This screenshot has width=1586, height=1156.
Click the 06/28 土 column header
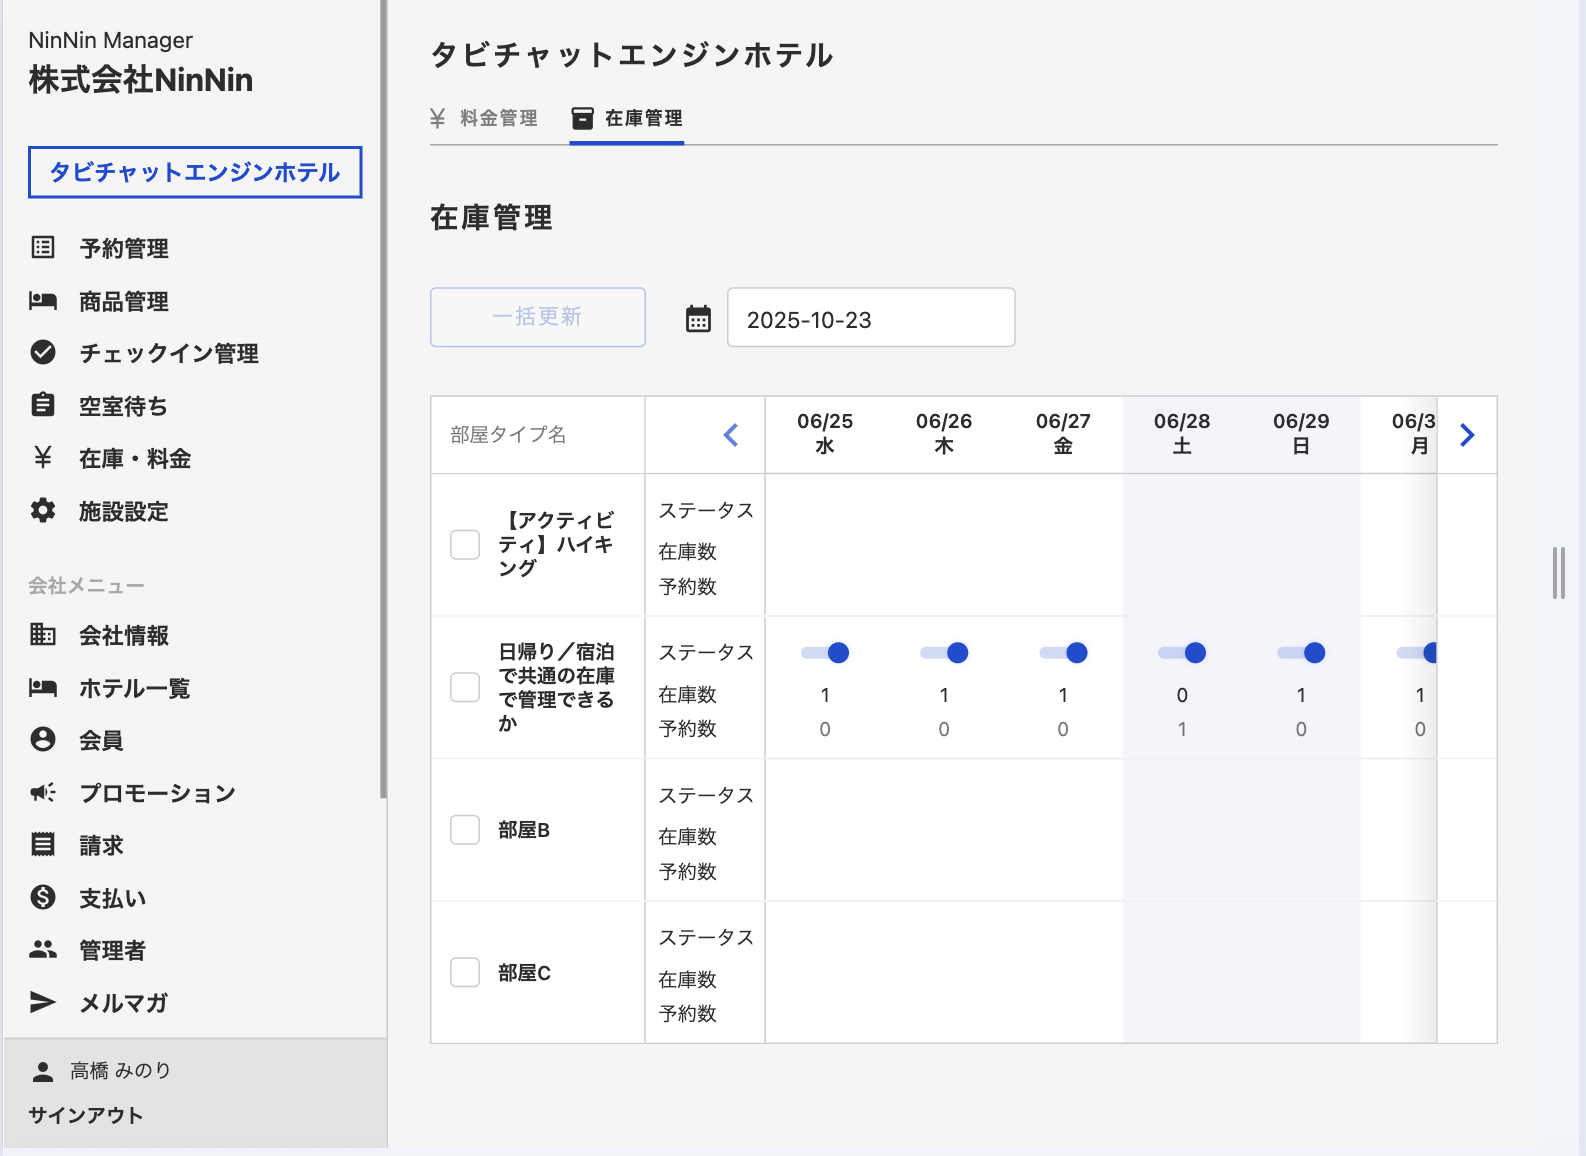[1182, 433]
